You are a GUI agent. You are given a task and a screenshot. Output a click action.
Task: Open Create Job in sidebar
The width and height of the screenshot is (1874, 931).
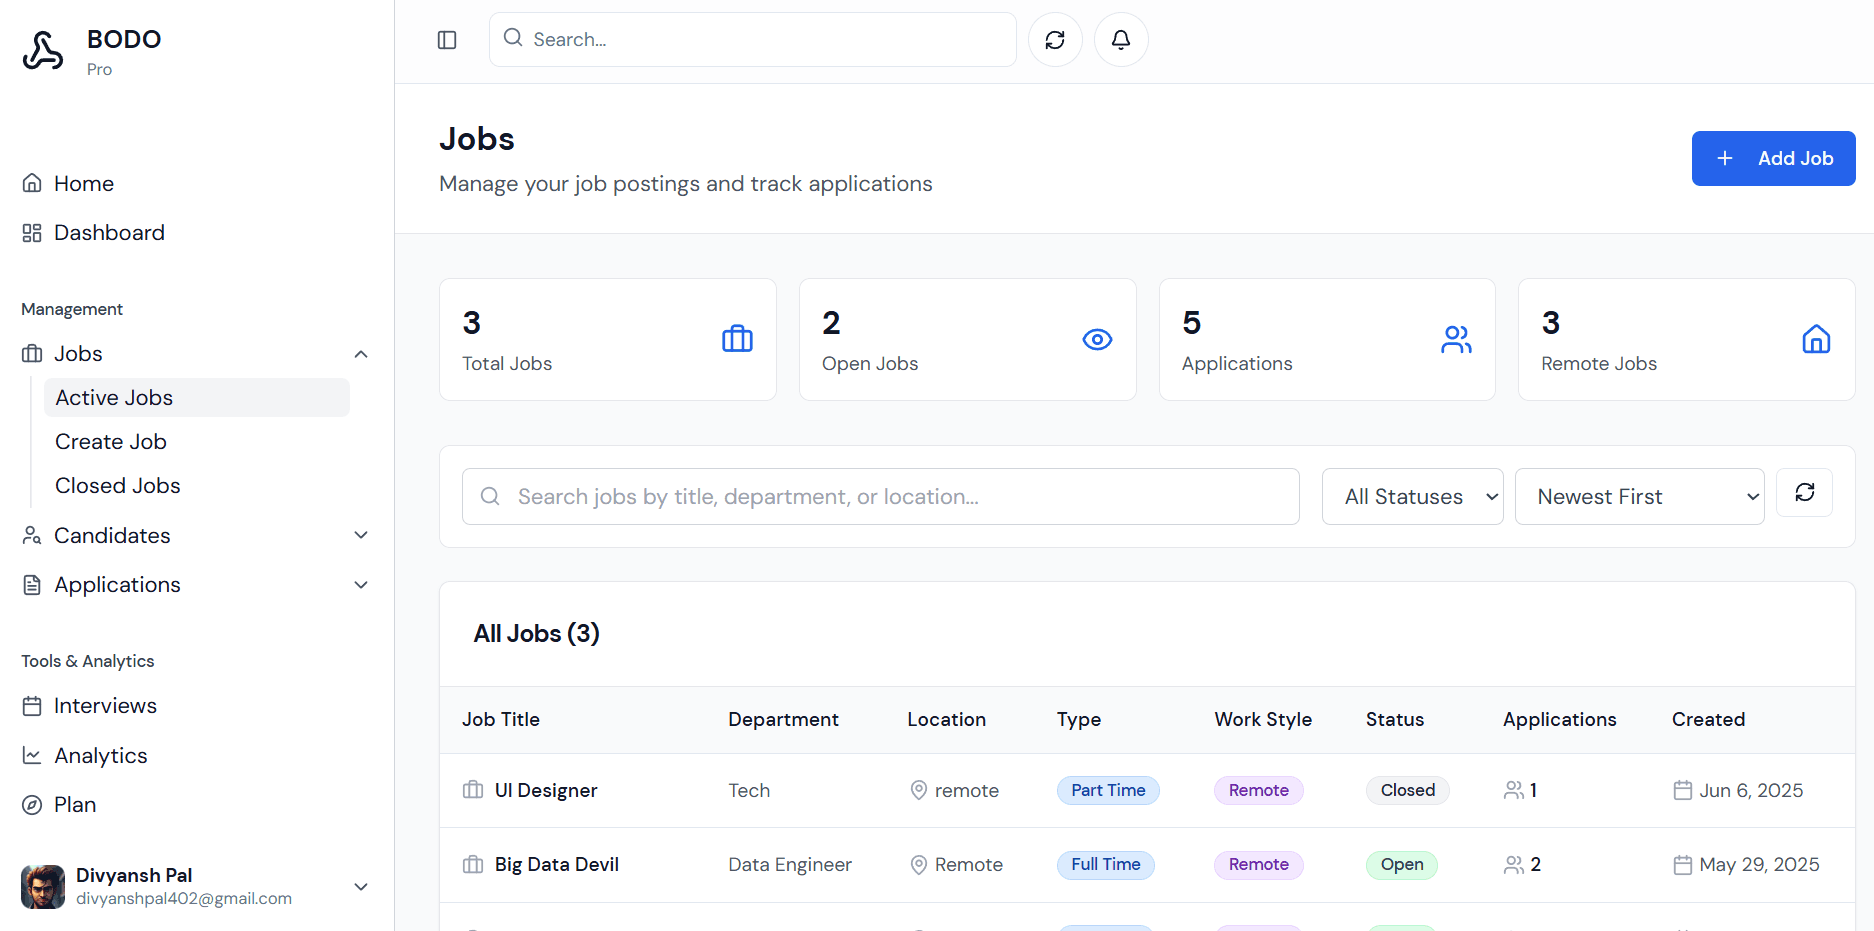111,442
